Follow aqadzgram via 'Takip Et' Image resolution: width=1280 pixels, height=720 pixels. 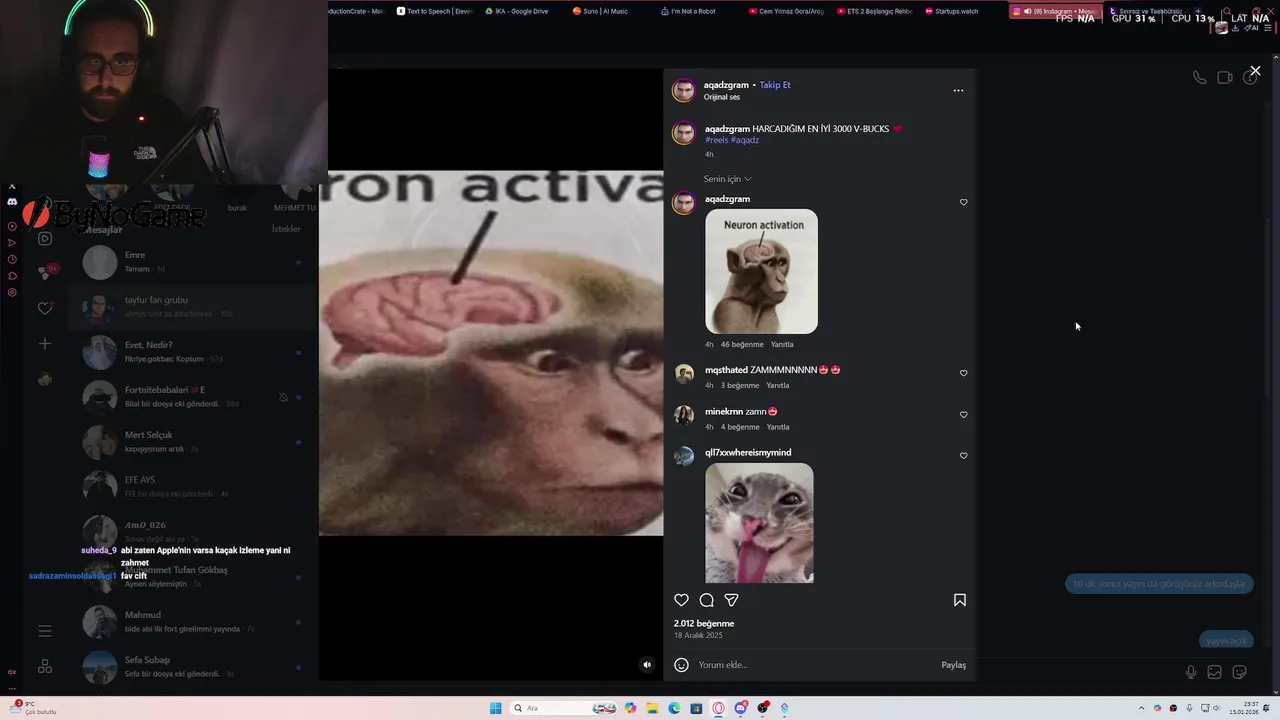tap(775, 85)
